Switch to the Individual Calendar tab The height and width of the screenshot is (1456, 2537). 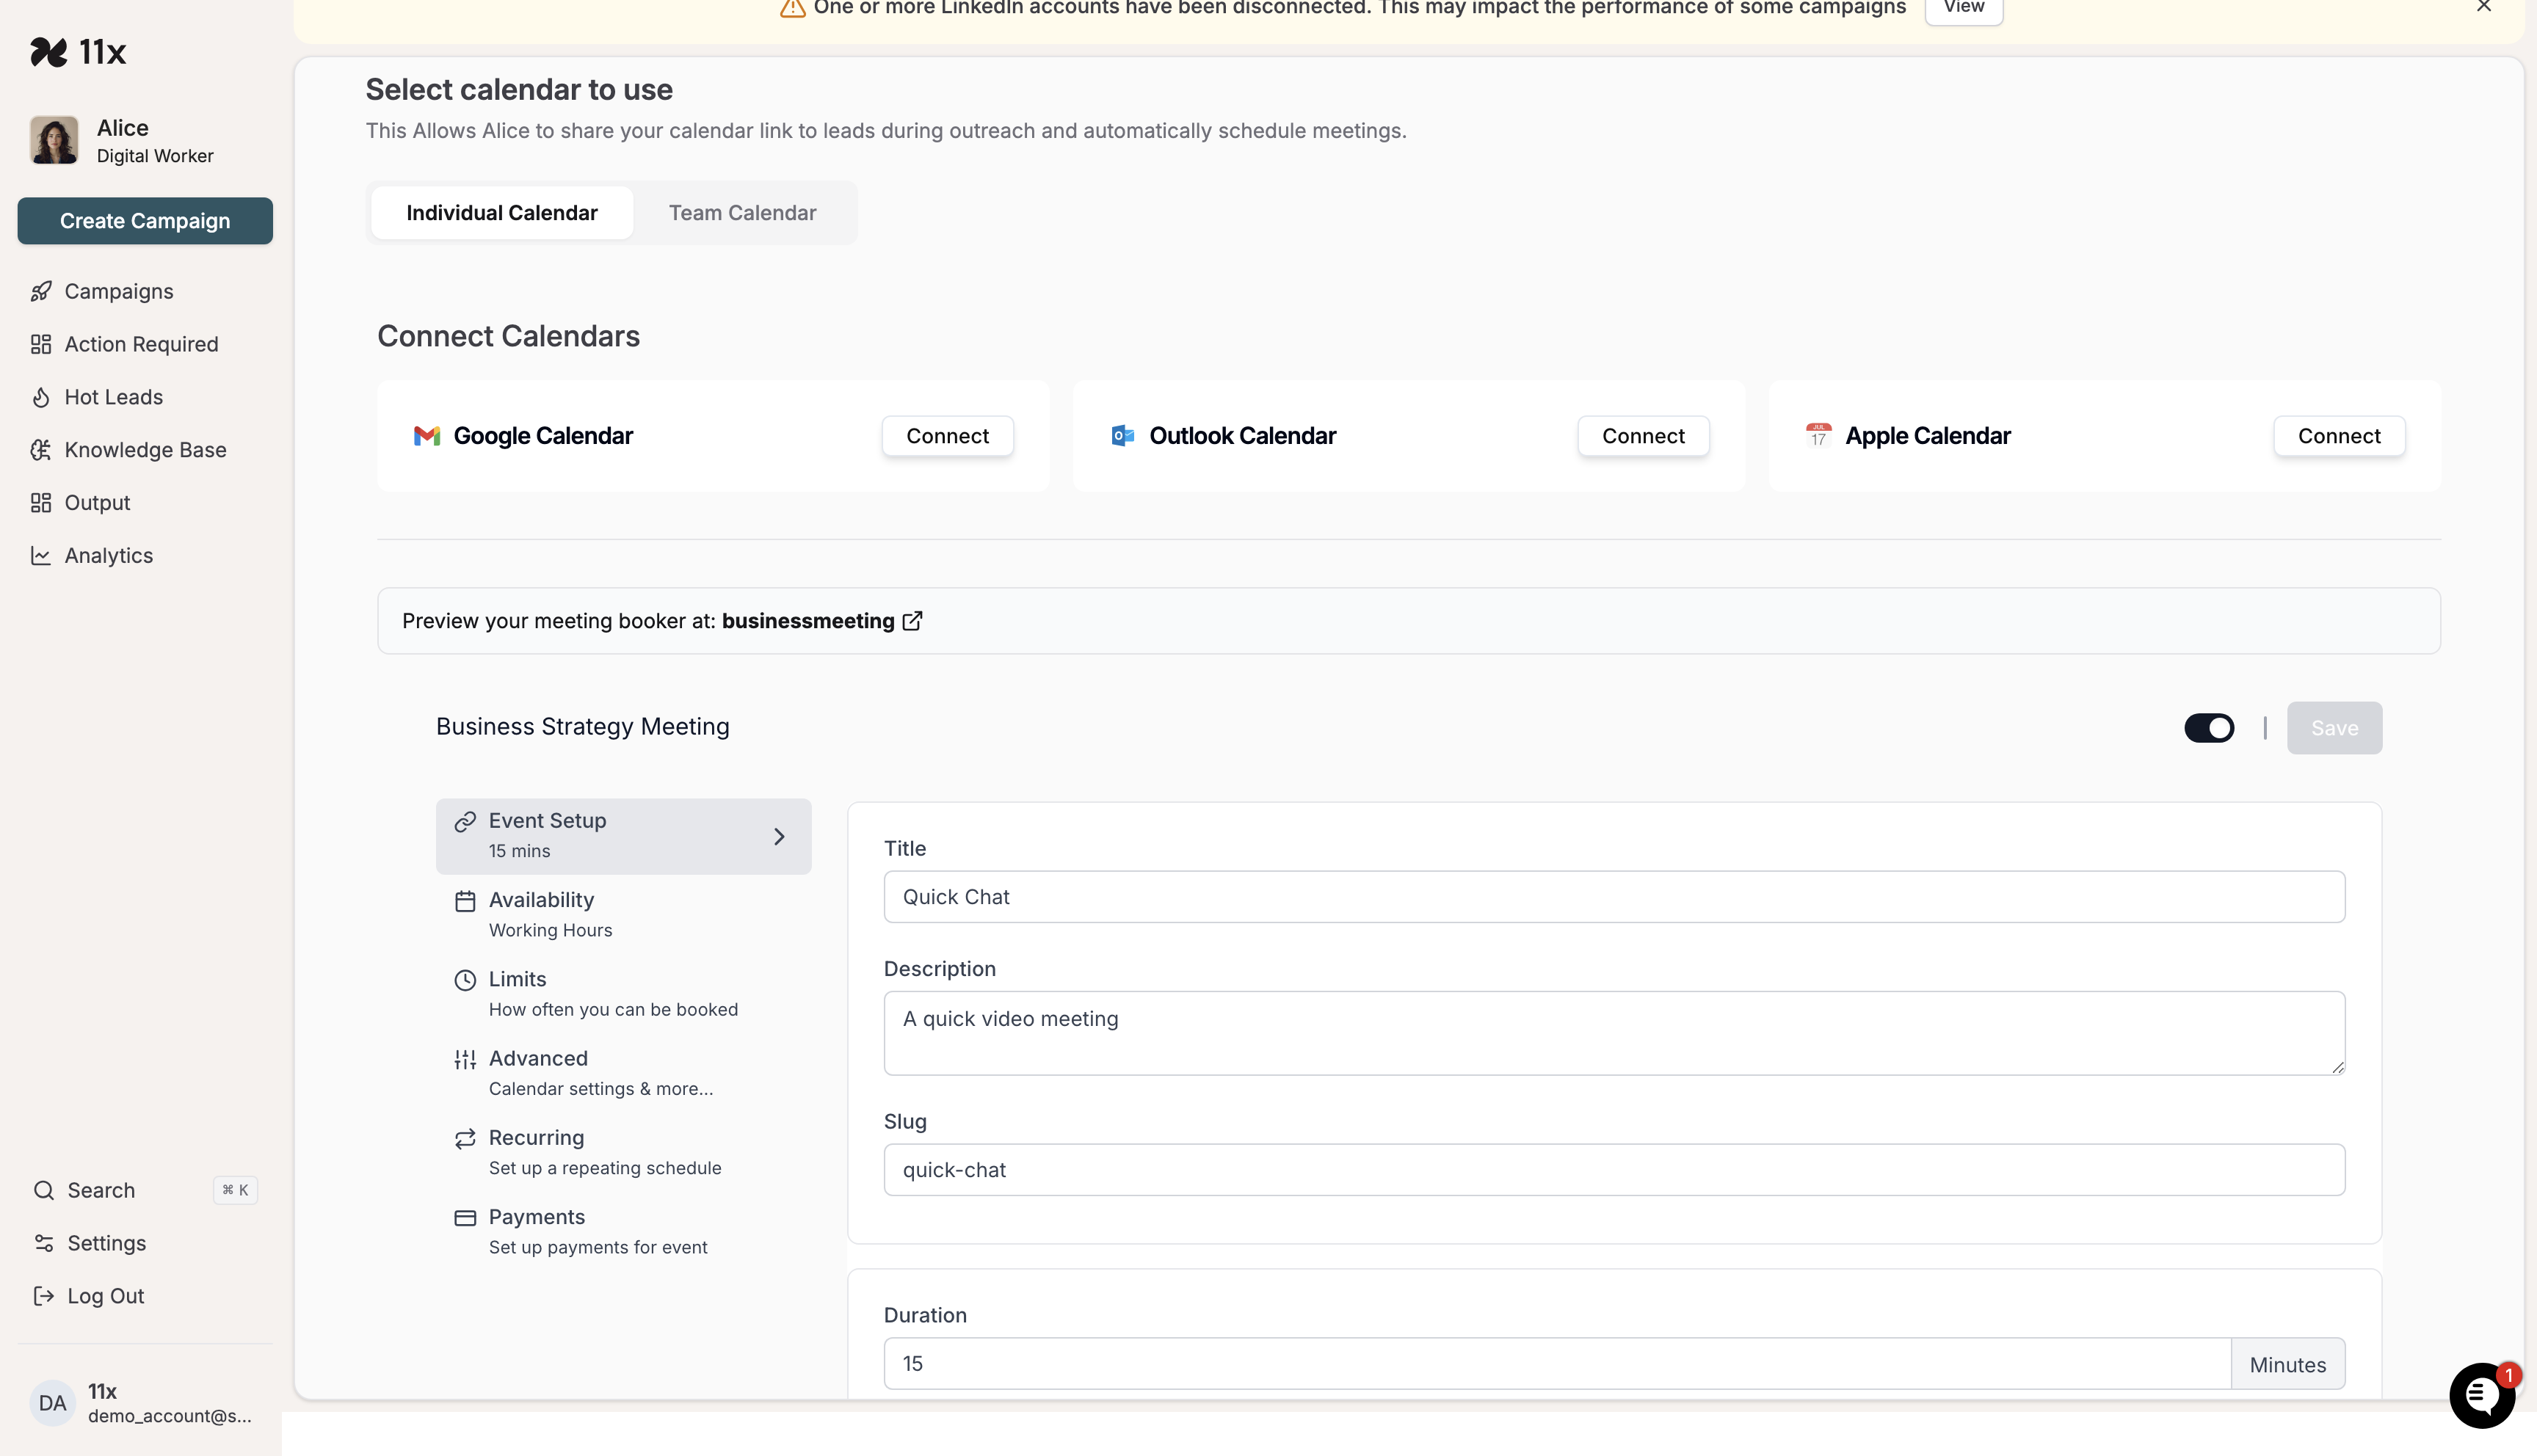point(501,212)
